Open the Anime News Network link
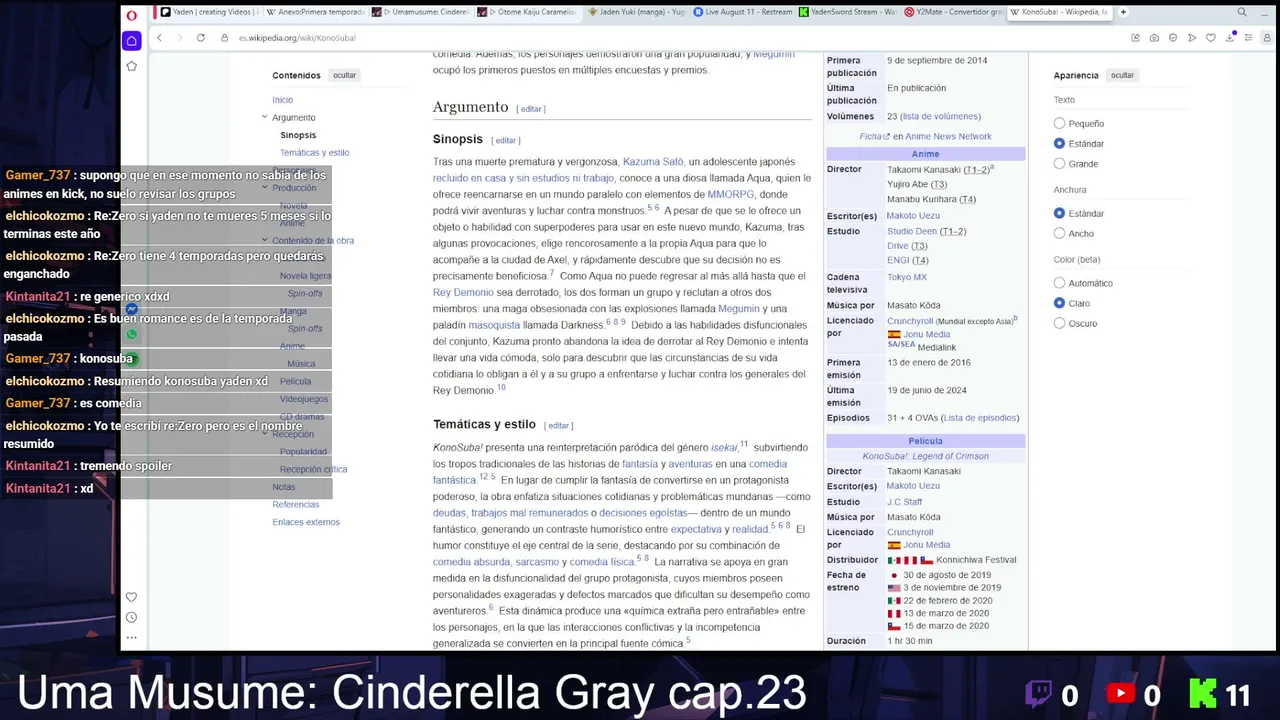The height and width of the screenshot is (720, 1280). [949, 137]
